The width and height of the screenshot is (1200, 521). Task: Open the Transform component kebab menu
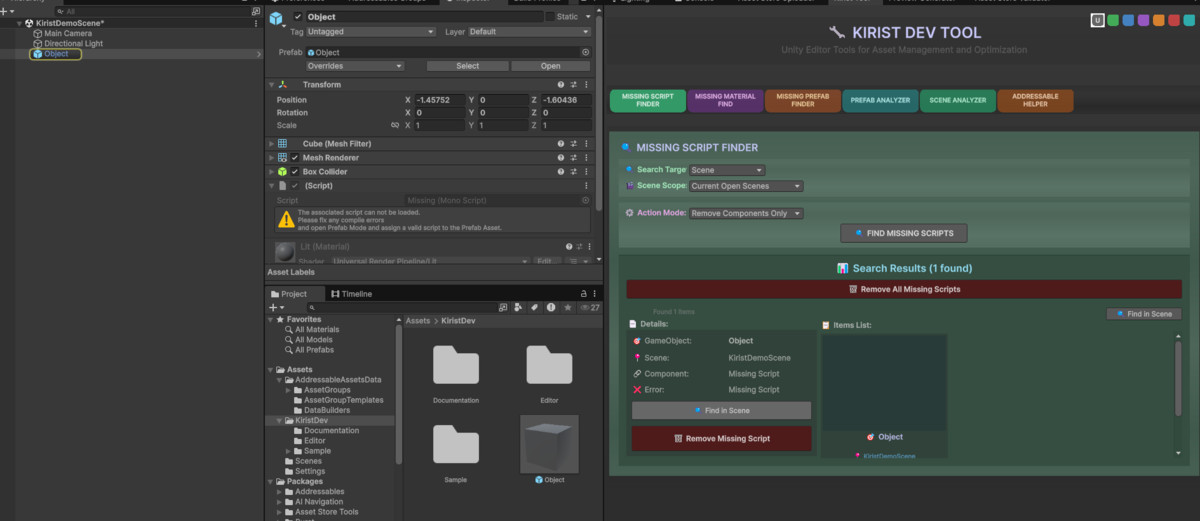coord(586,85)
